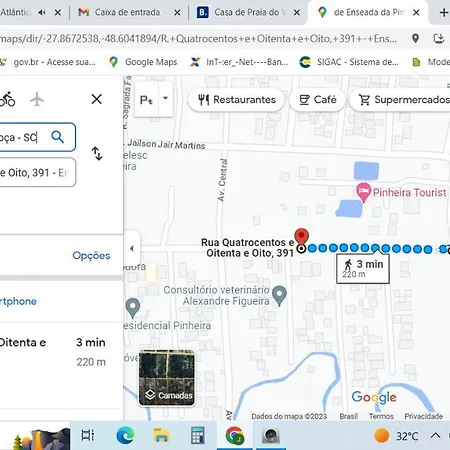Filter map by Café
Image resolution: width=450 pixels, height=450 pixels.
click(x=317, y=100)
